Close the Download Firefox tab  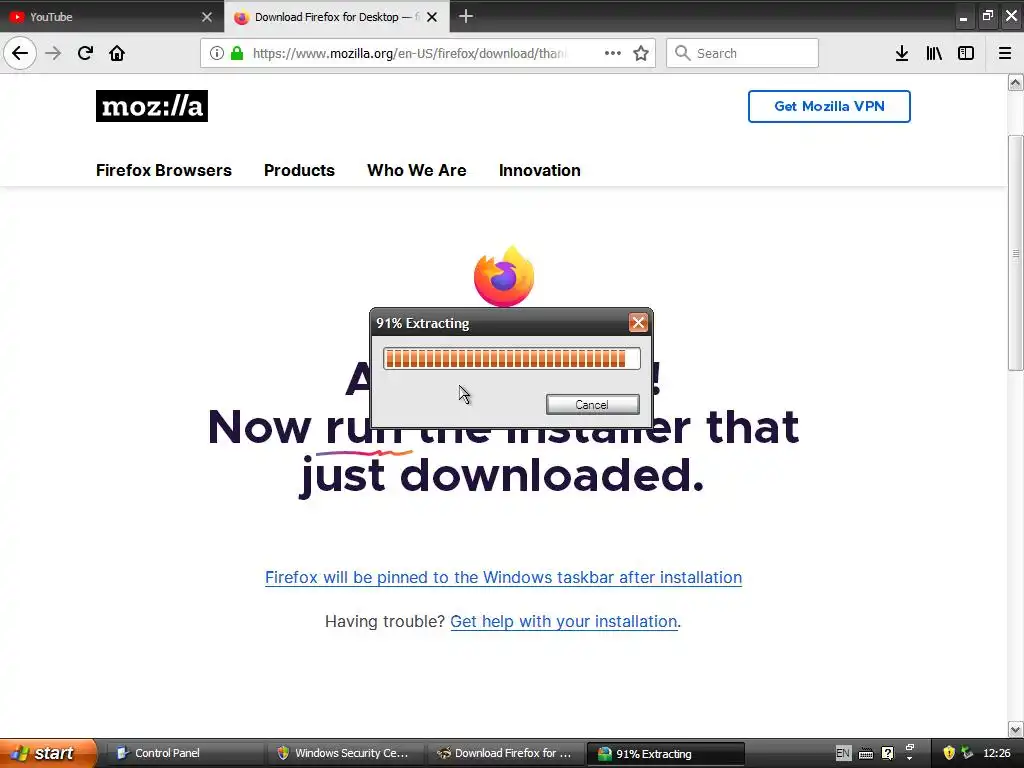(x=432, y=17)
